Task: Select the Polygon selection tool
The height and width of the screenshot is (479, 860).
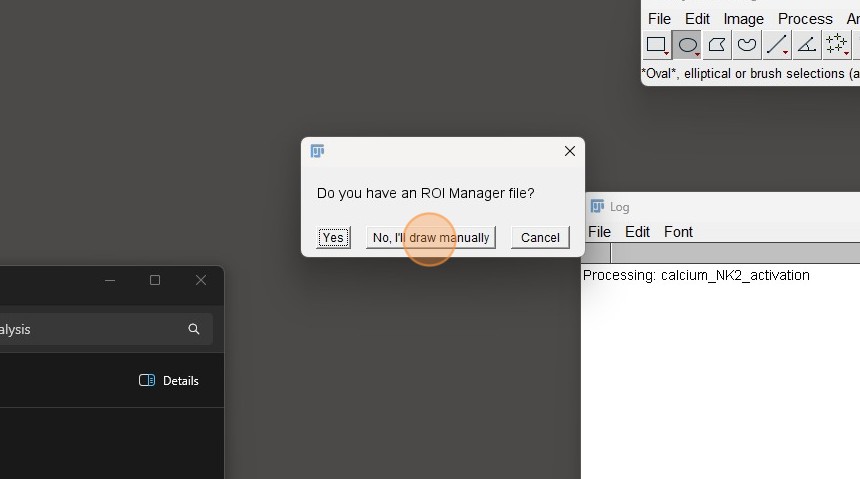Action: tap(717, 45)
